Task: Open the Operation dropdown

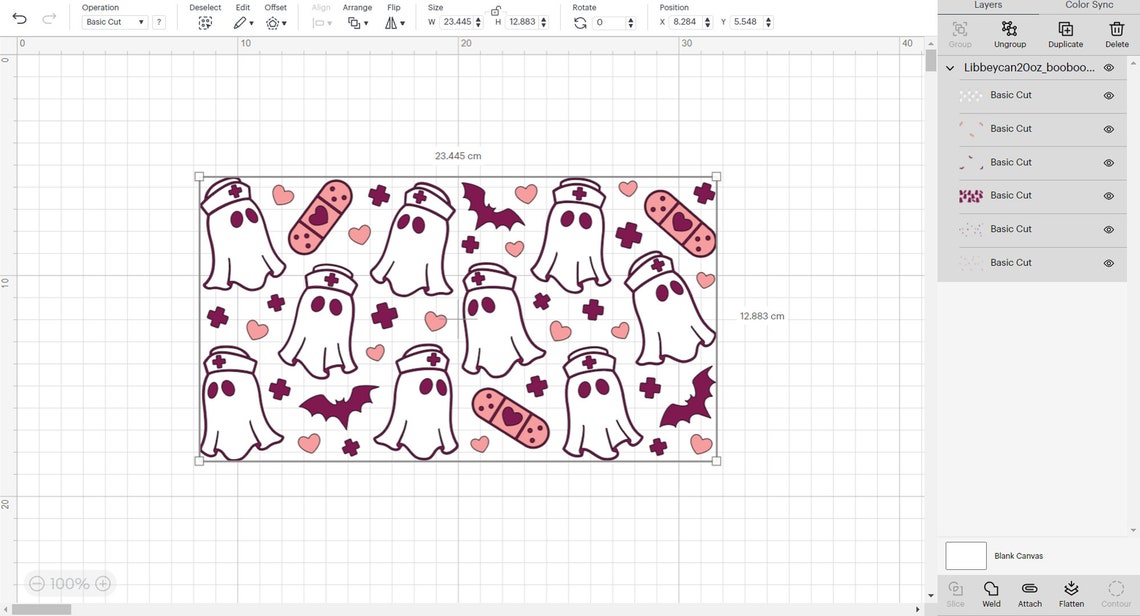Action: [x=113, y=21]
